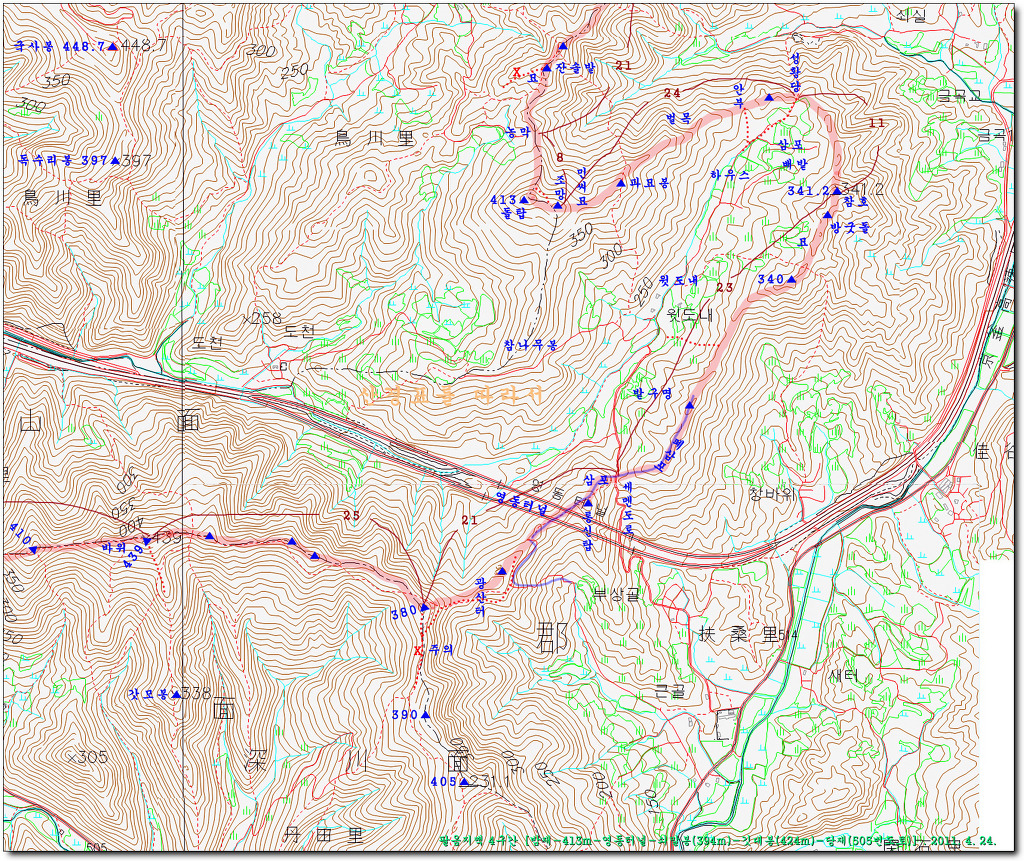
Task: Select the ×258 spot height
Action: [x=261, y=319]
